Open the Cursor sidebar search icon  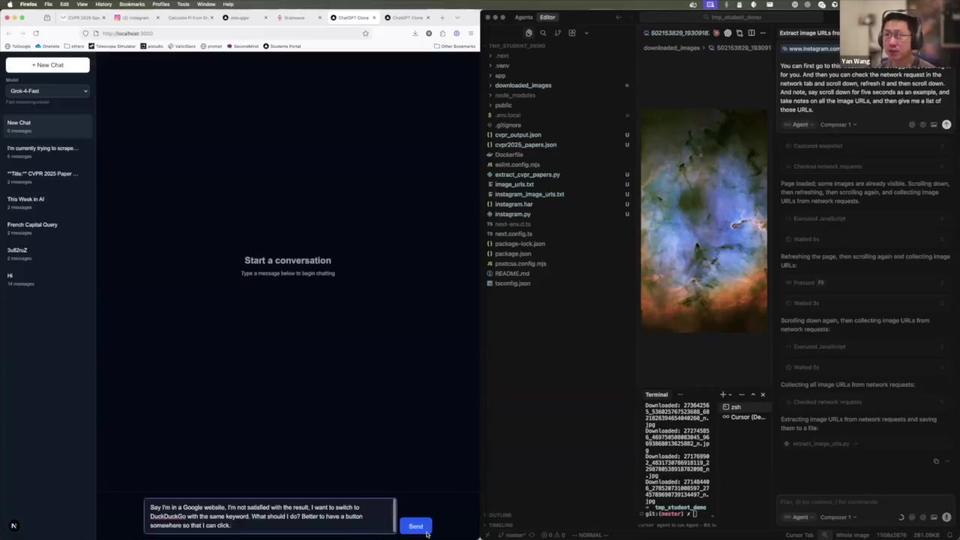tap(543, 33)
